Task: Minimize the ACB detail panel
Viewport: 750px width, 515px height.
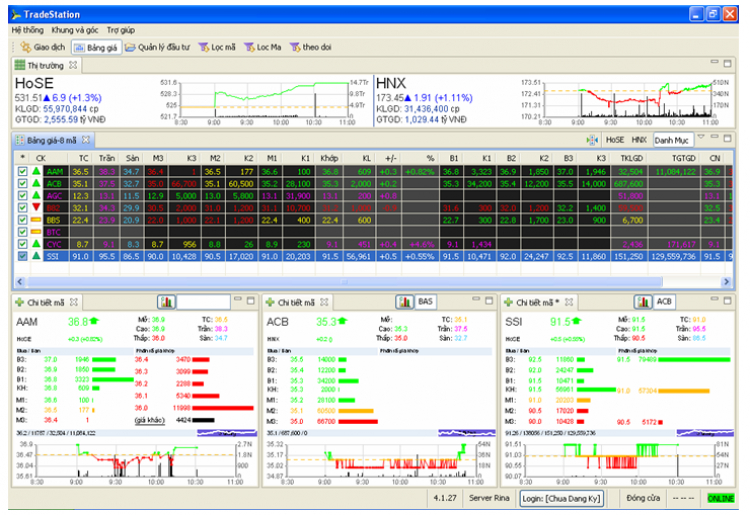Action: pyautogui.click(x=476, y=299)
